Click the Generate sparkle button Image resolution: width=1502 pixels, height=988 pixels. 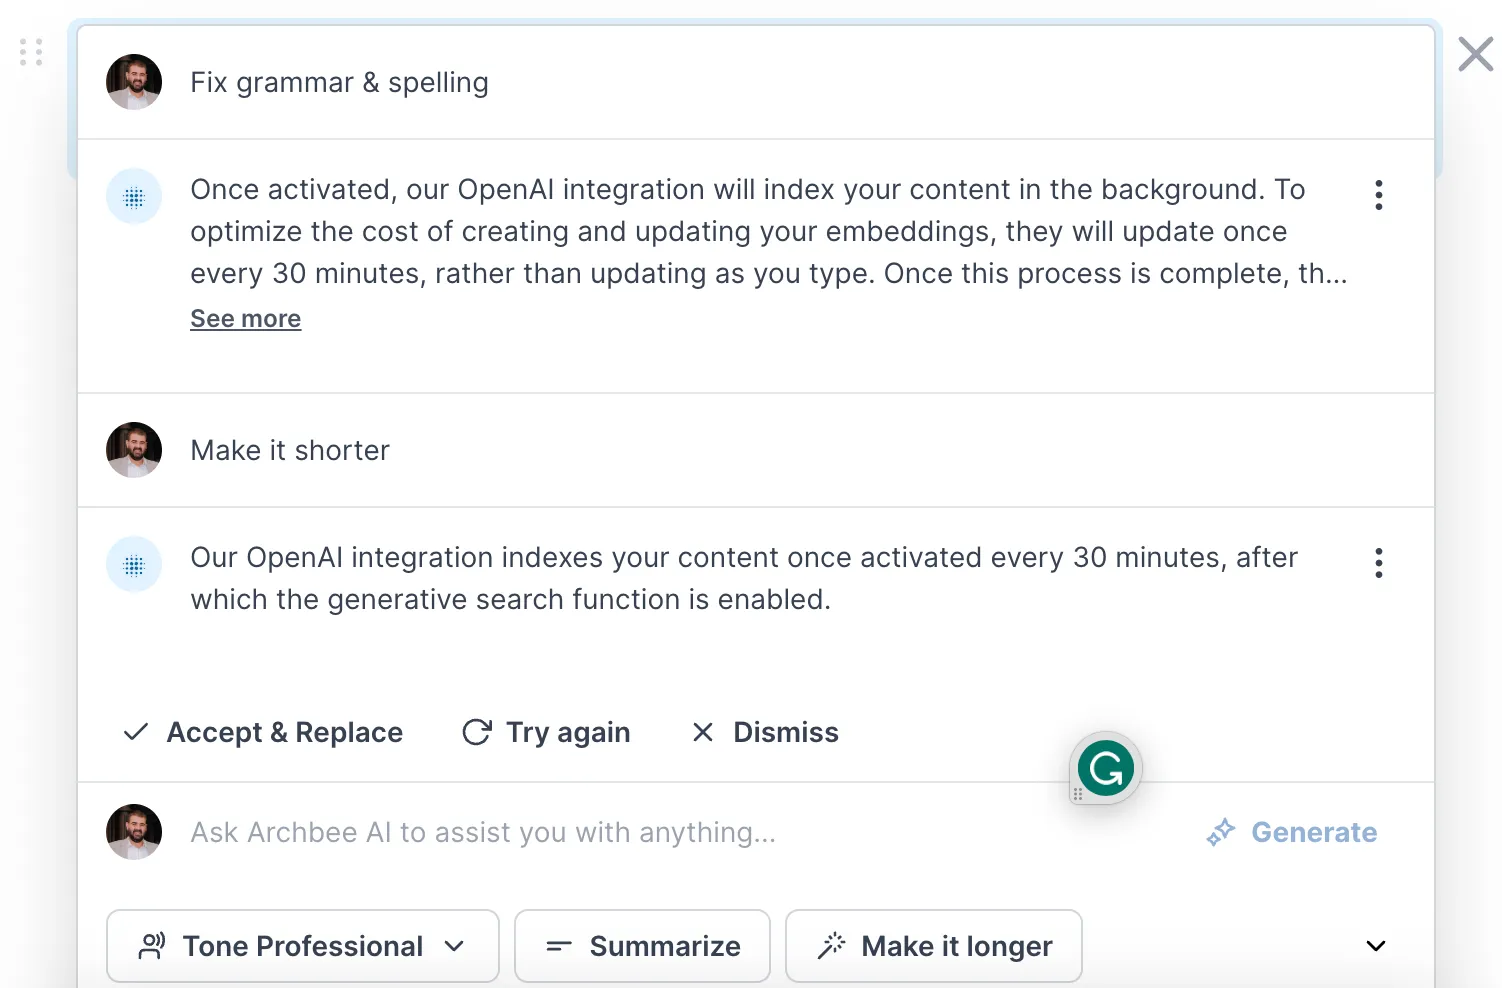point(1291,832)
